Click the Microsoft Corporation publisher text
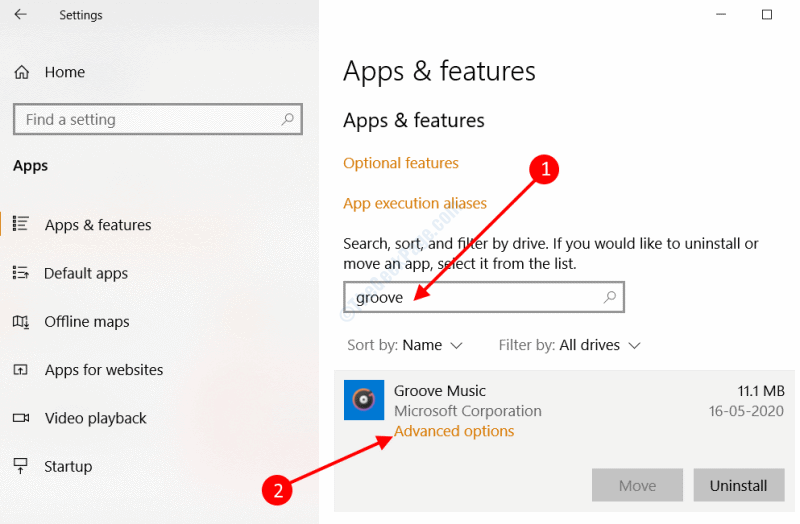 pos(468,411)
